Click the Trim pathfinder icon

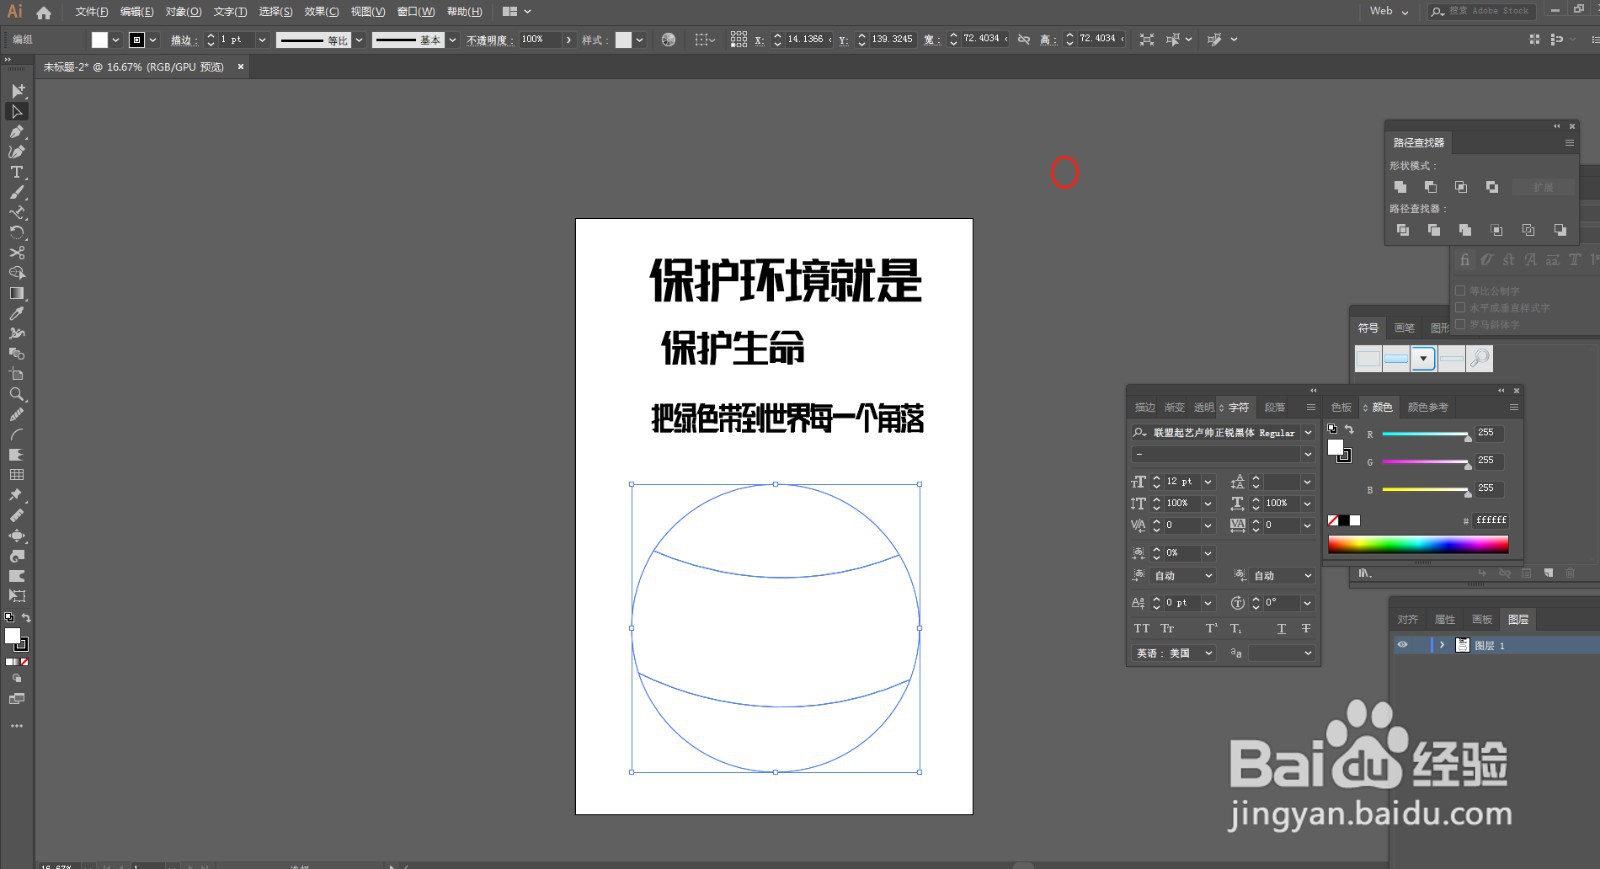coord(1434,230)
